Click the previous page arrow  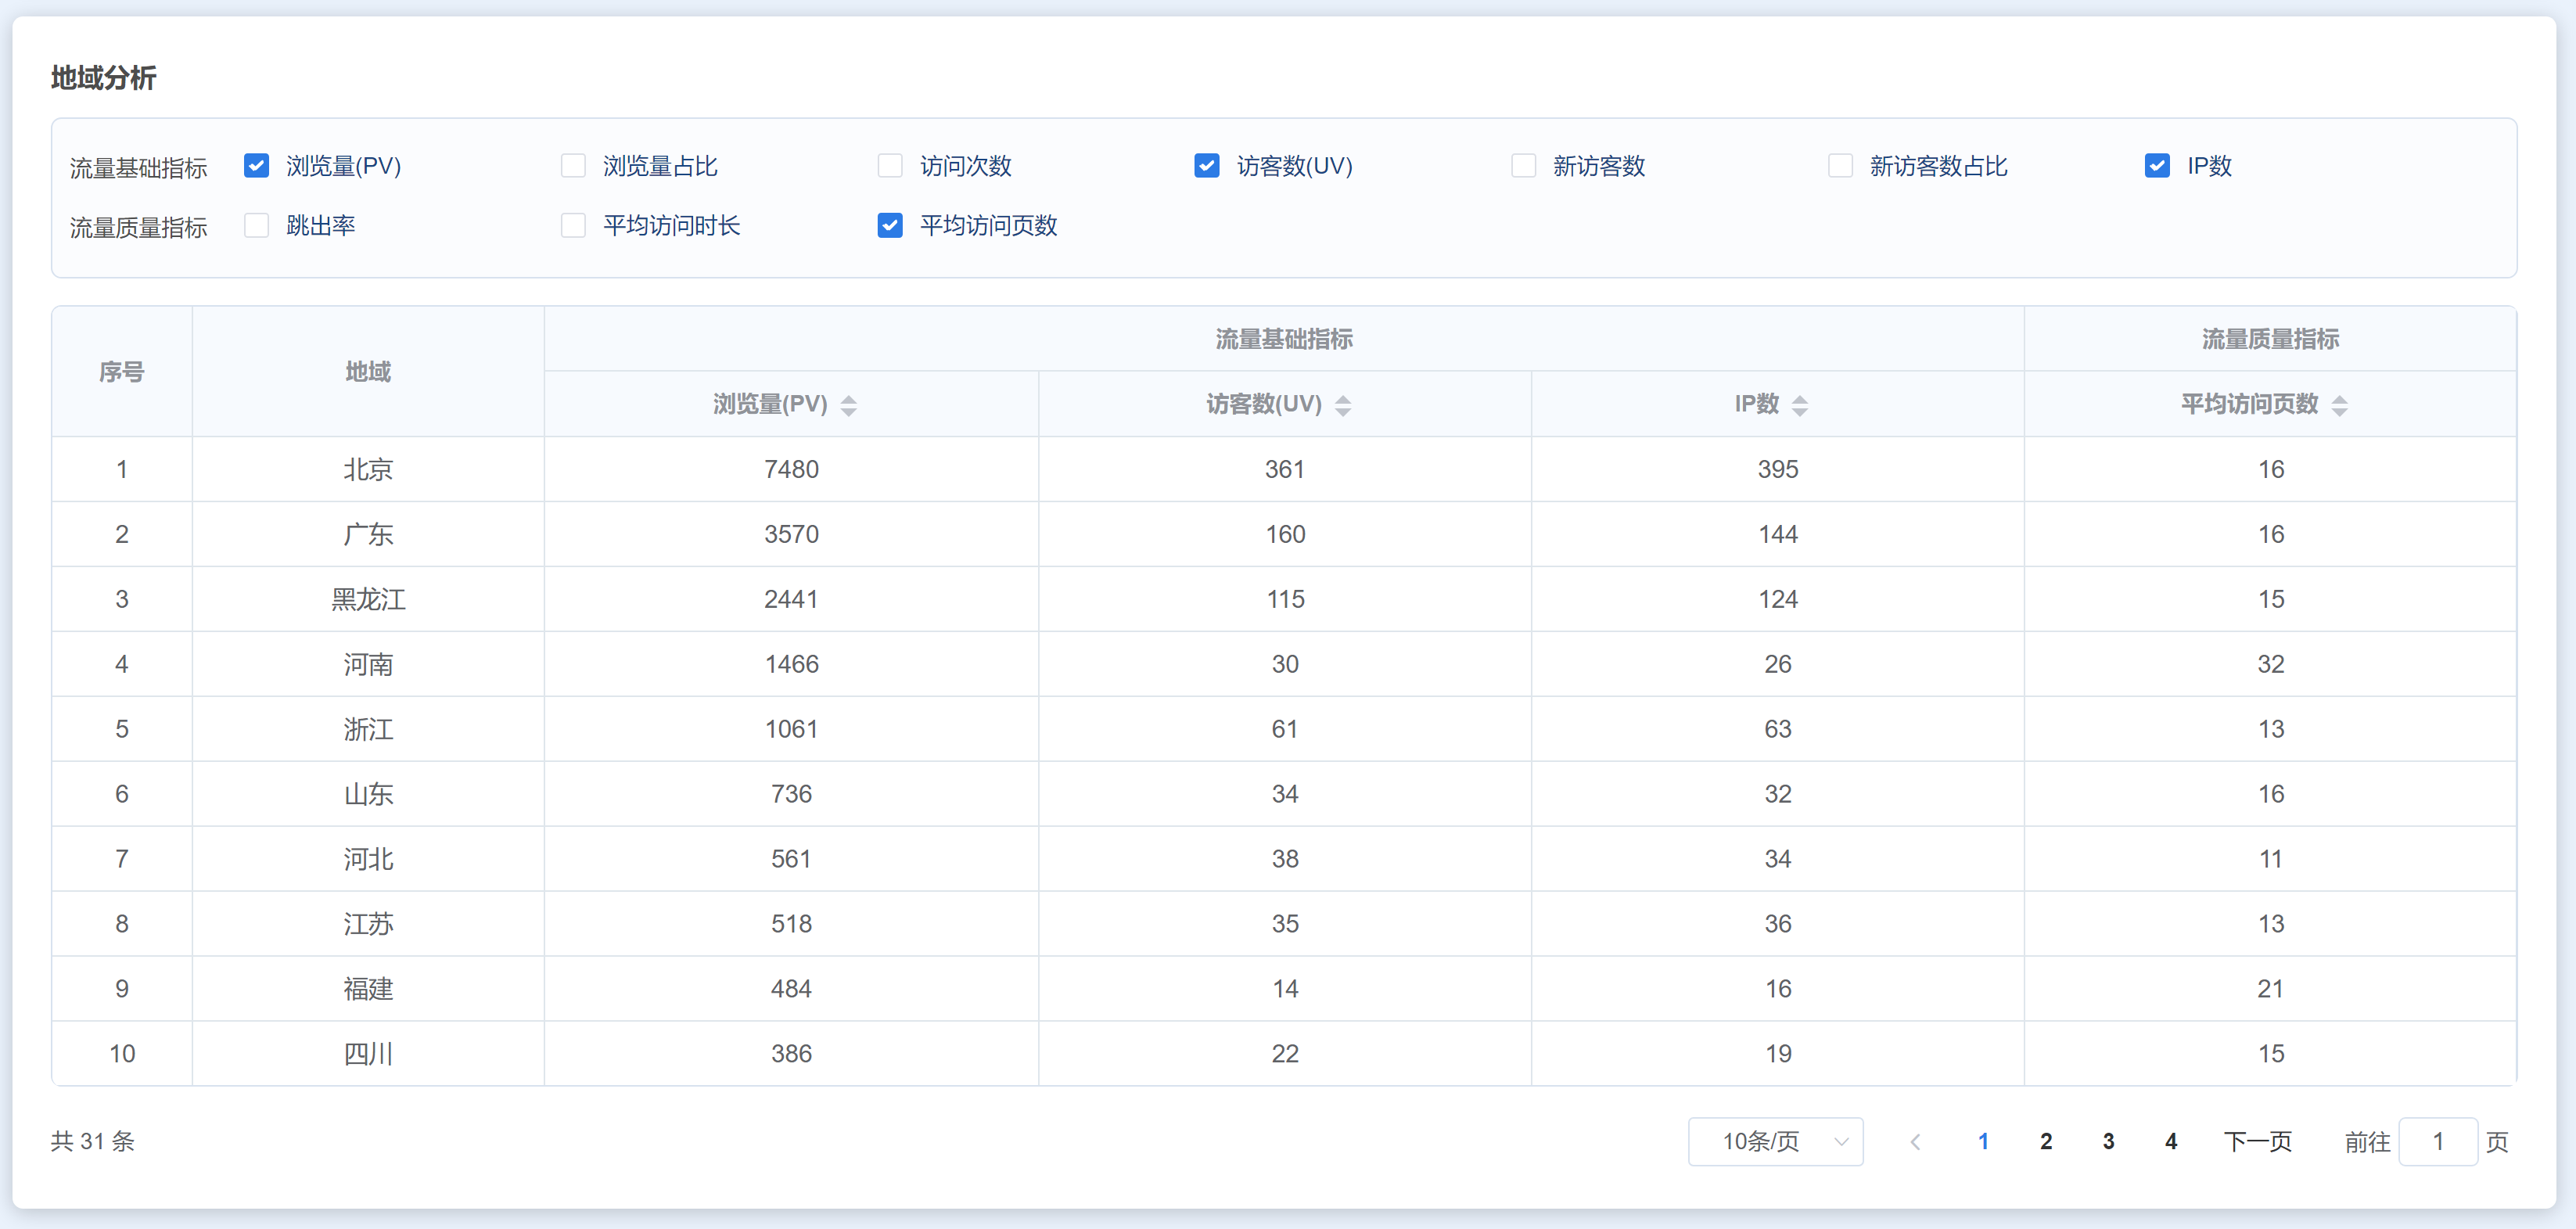point(1914,1141)
